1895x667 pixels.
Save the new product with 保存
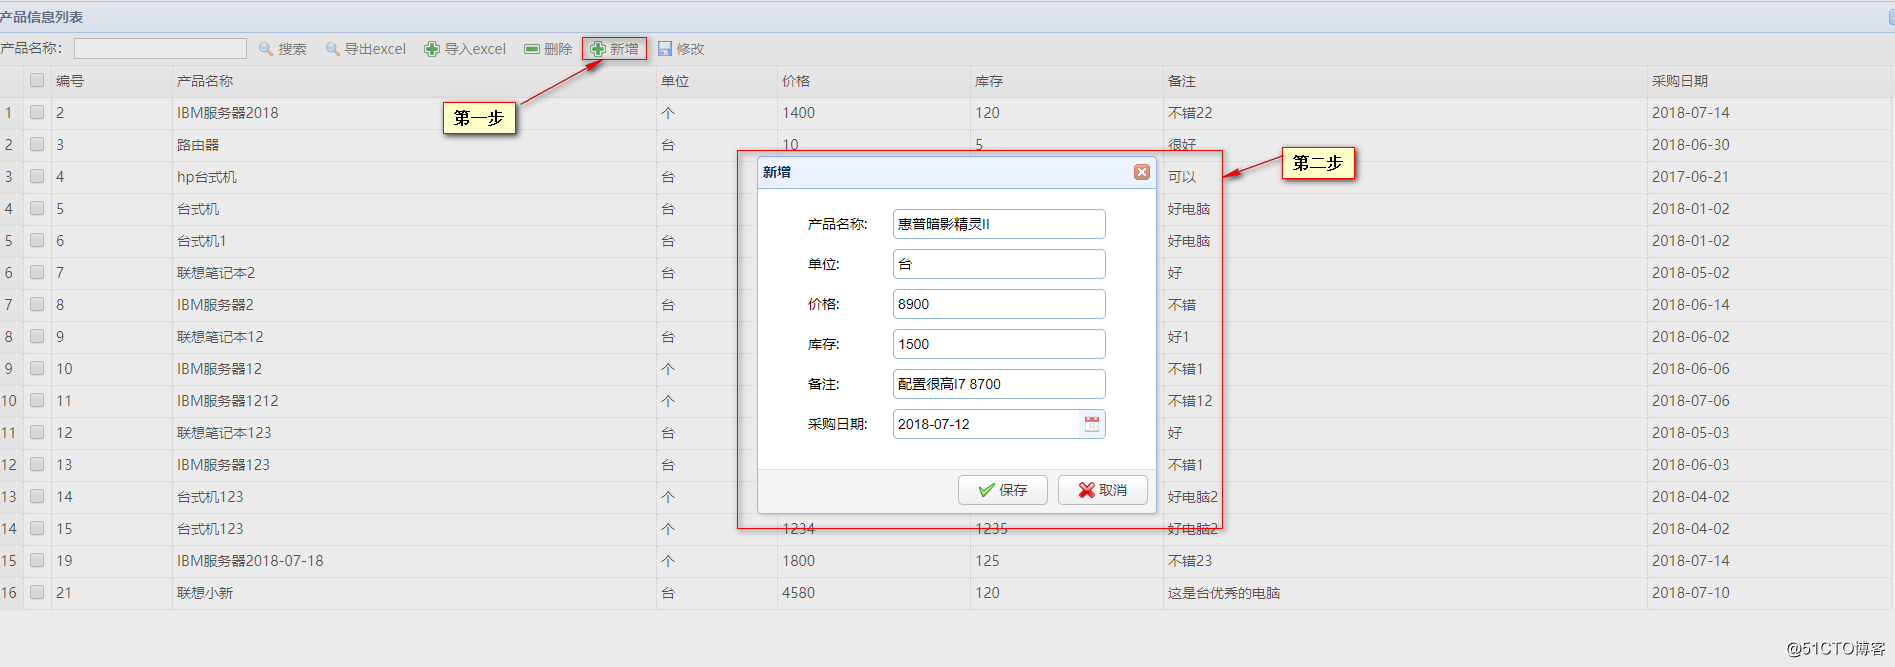pos(1003,490)
